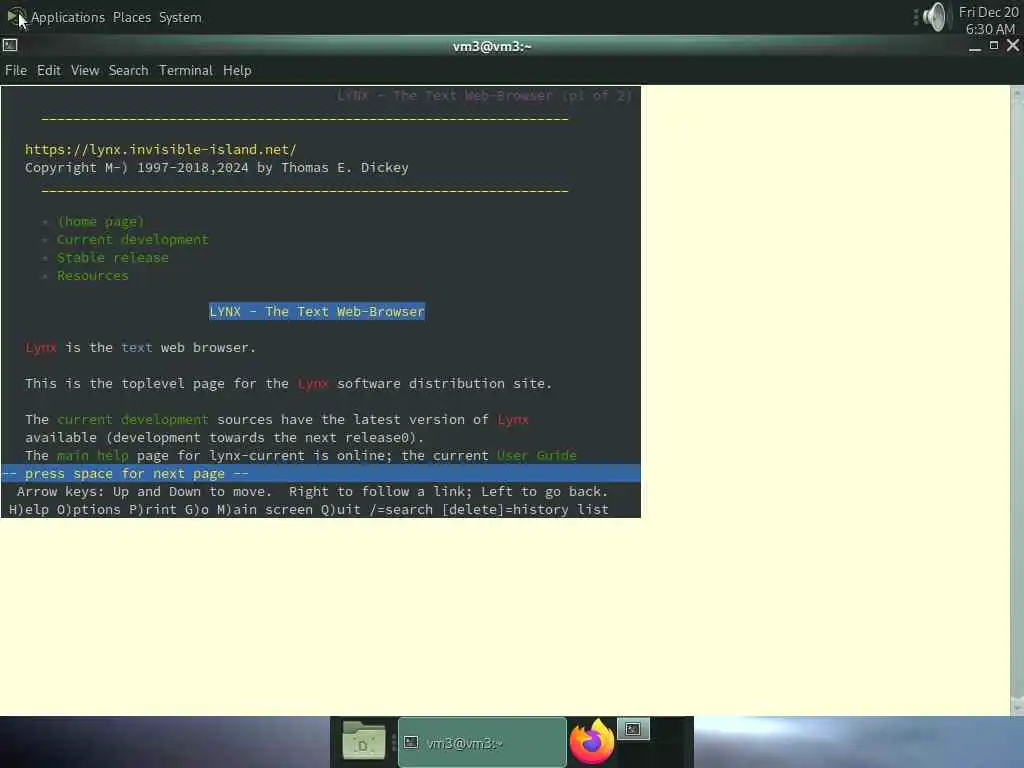This screenshot has width=1024, height=768.
Task: Click the highlighted LYNX - The Text Web-Browser heading
Action: tap(317, 312)
